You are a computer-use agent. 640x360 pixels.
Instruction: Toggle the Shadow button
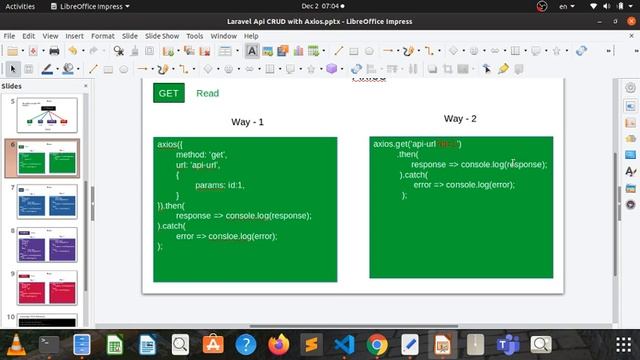coord(432,69)
